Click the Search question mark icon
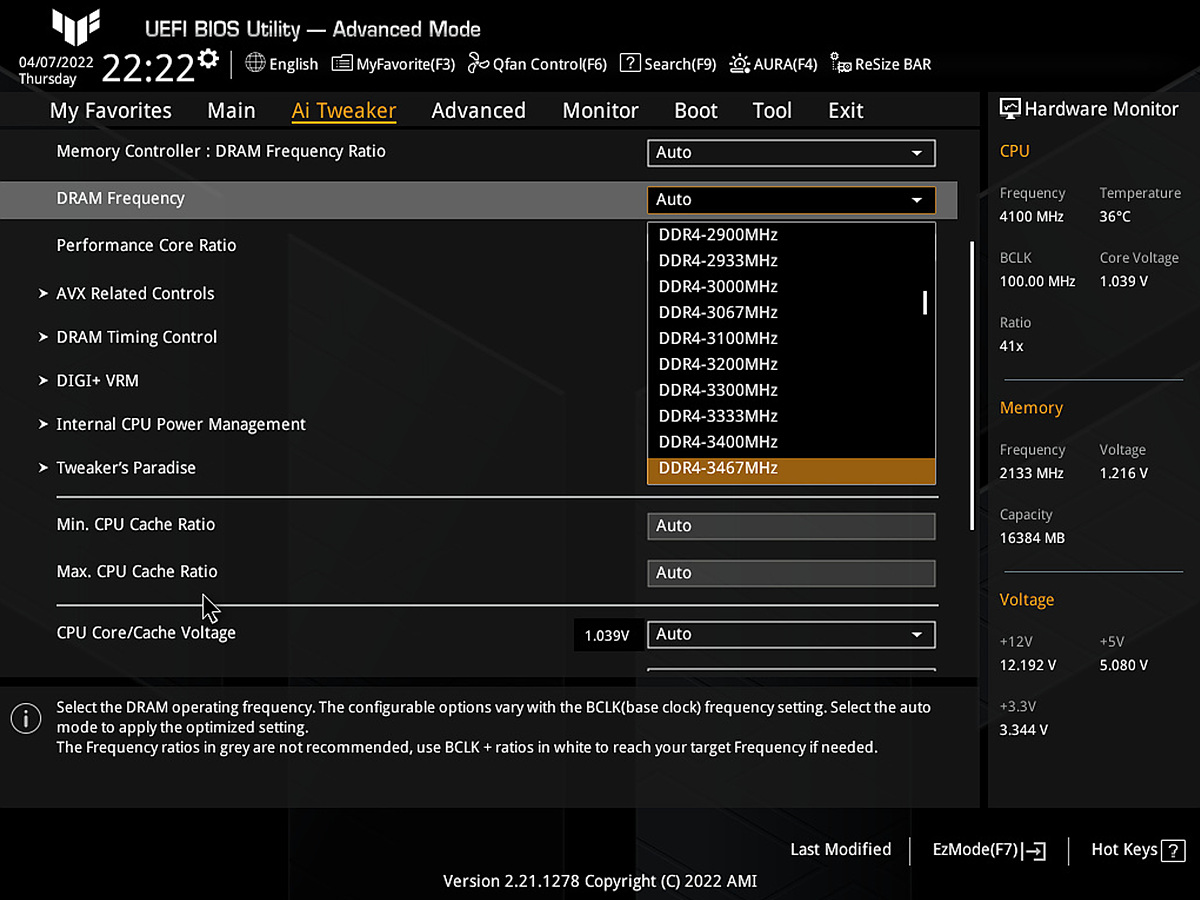Screen dimensions: 1200x900 (630, 63)
